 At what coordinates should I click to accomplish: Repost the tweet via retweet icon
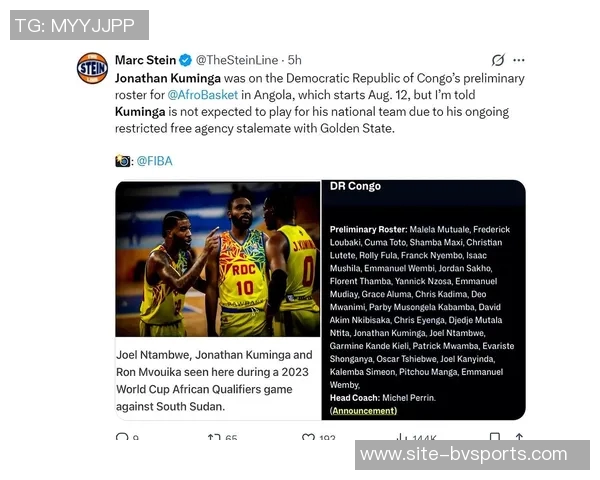[214, 437]
